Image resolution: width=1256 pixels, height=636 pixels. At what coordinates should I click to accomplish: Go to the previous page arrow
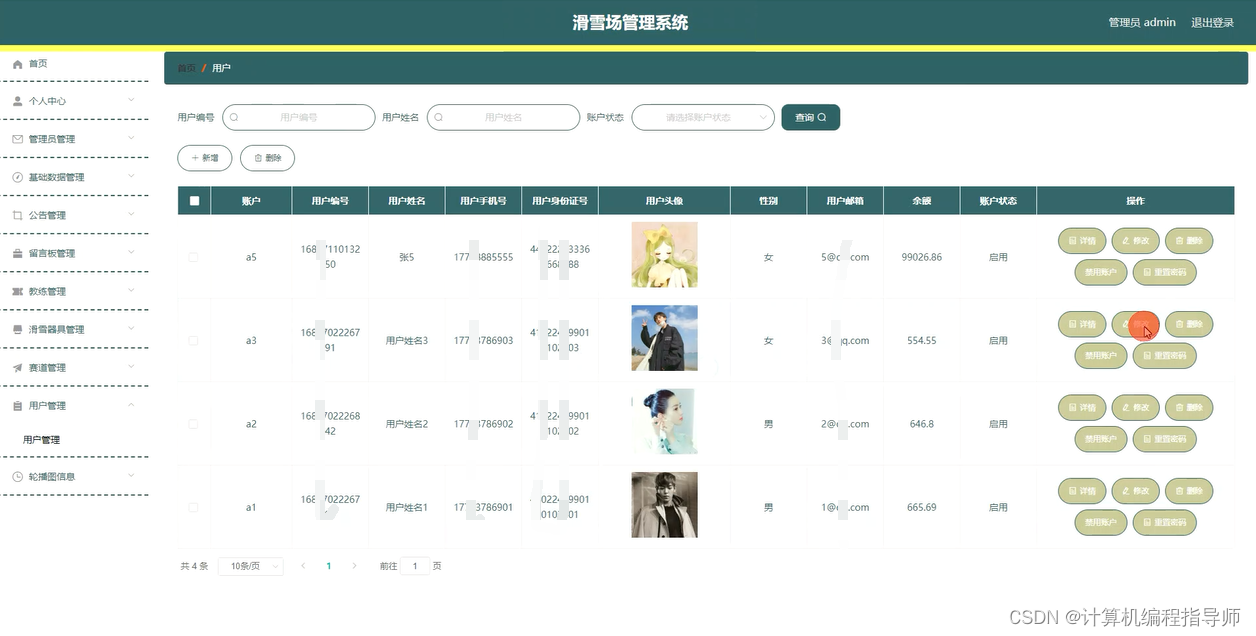303,566
